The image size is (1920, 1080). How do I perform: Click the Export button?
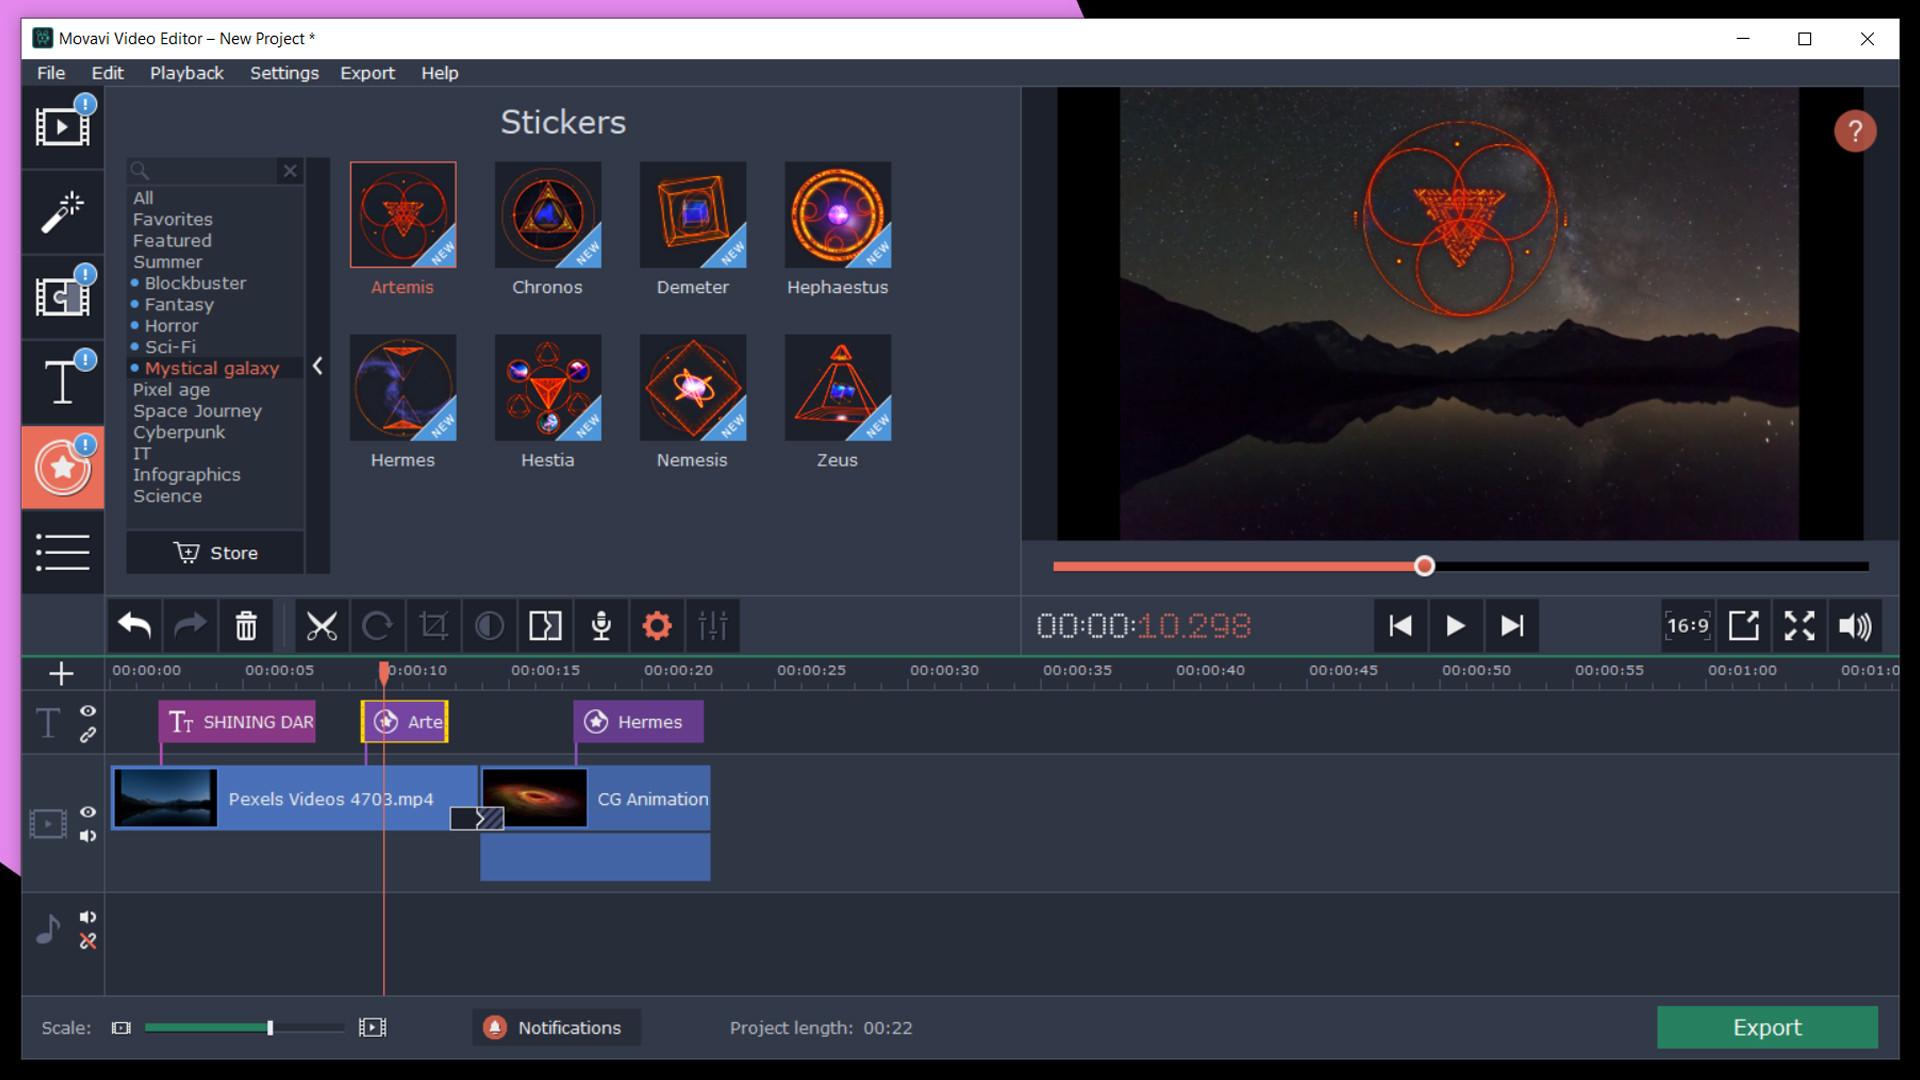tap(1768, 1027)
